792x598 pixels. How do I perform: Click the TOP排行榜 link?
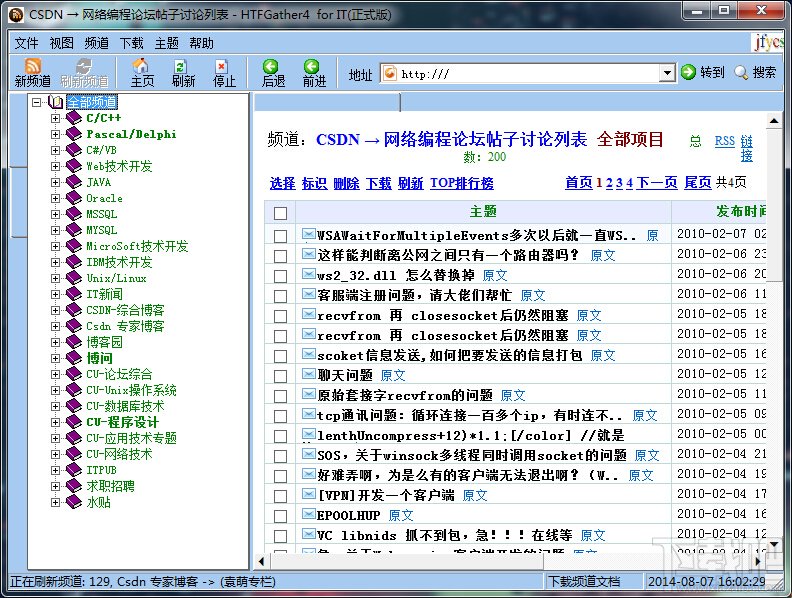tap(462, 183)
